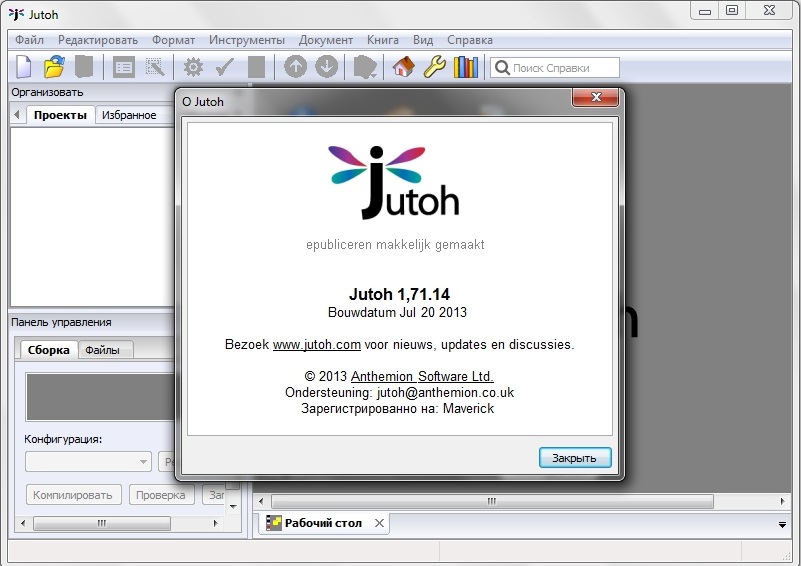This screenshot has width=801, height=566.
Task: Click the control panel horizontal scrollbar thumb
Action: (x=102, y=523)
